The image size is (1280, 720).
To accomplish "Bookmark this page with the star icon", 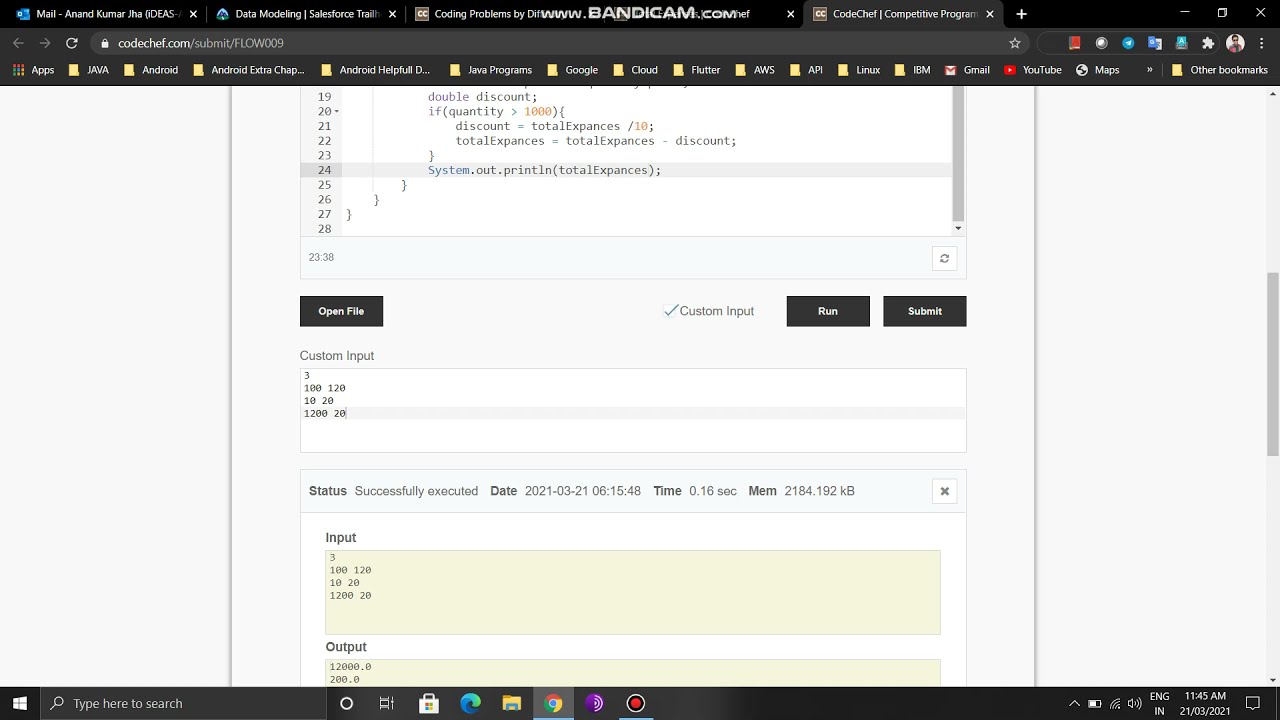I will (1015, 43).
